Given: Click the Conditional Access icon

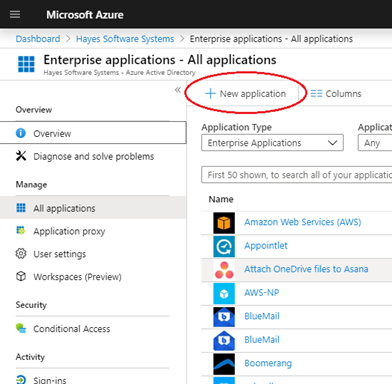Looking at the screenshot, I should (x=21, y=328).
